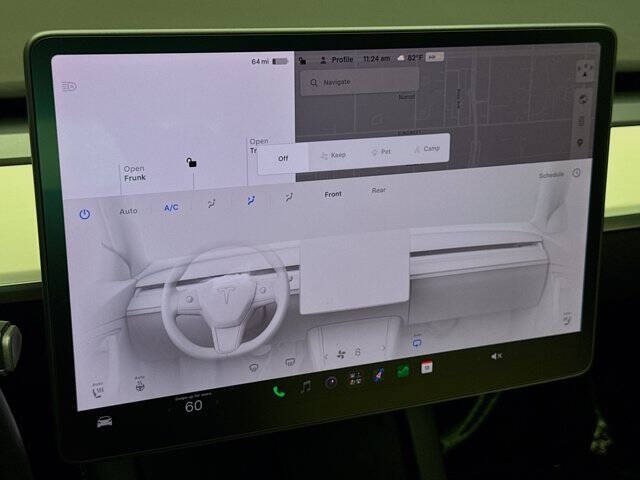Tap the center screen in cabin image
The image size is (640, 480).
pos(355,273)
